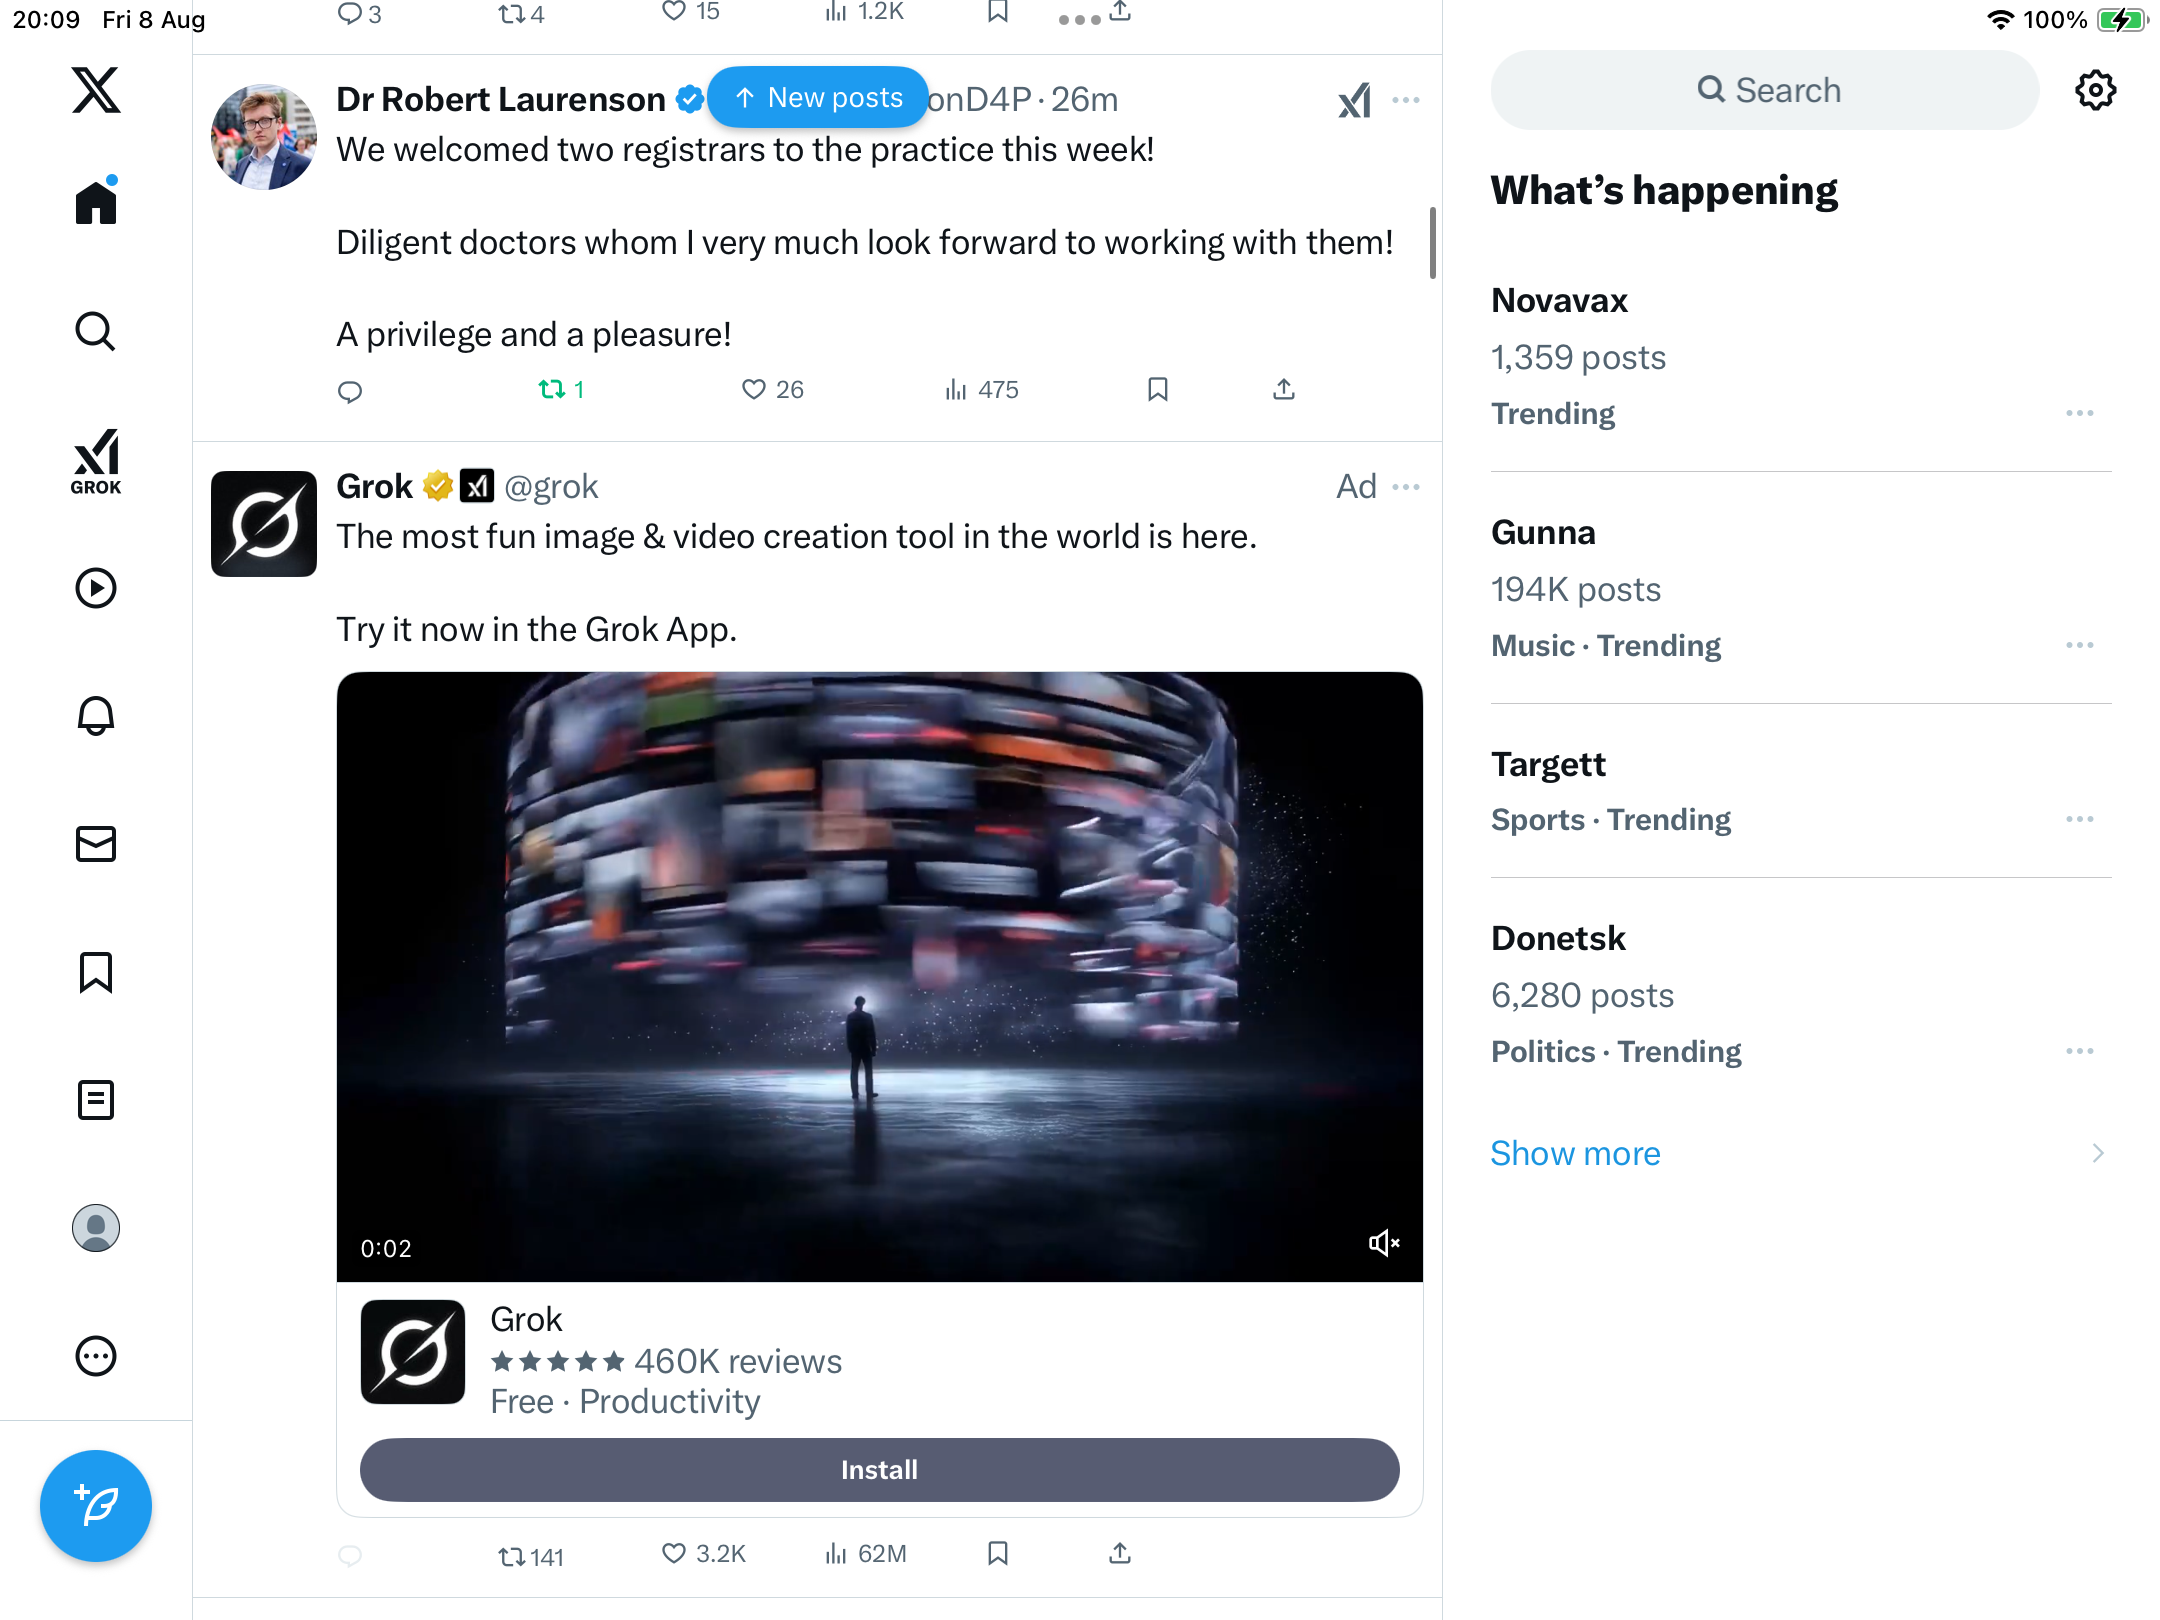Image resolution: width=2160 pixels, height=1620 pixels.
Task: Open more options on Grok ad
Action: (x=1406, y=487)
